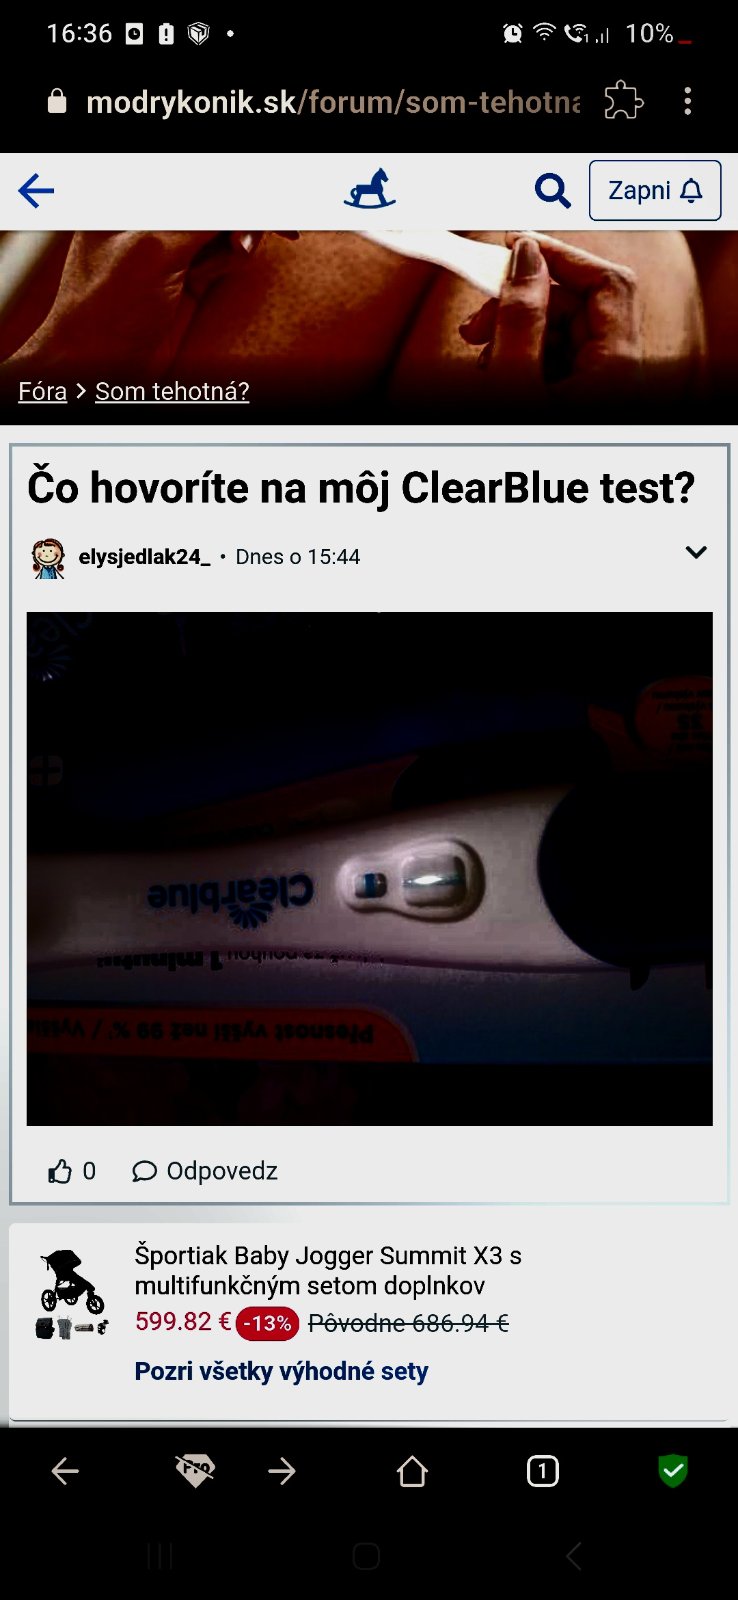Go to the Fóra breadcrumb link
This screenshot has height=1600, width=738.
point(43,391)
